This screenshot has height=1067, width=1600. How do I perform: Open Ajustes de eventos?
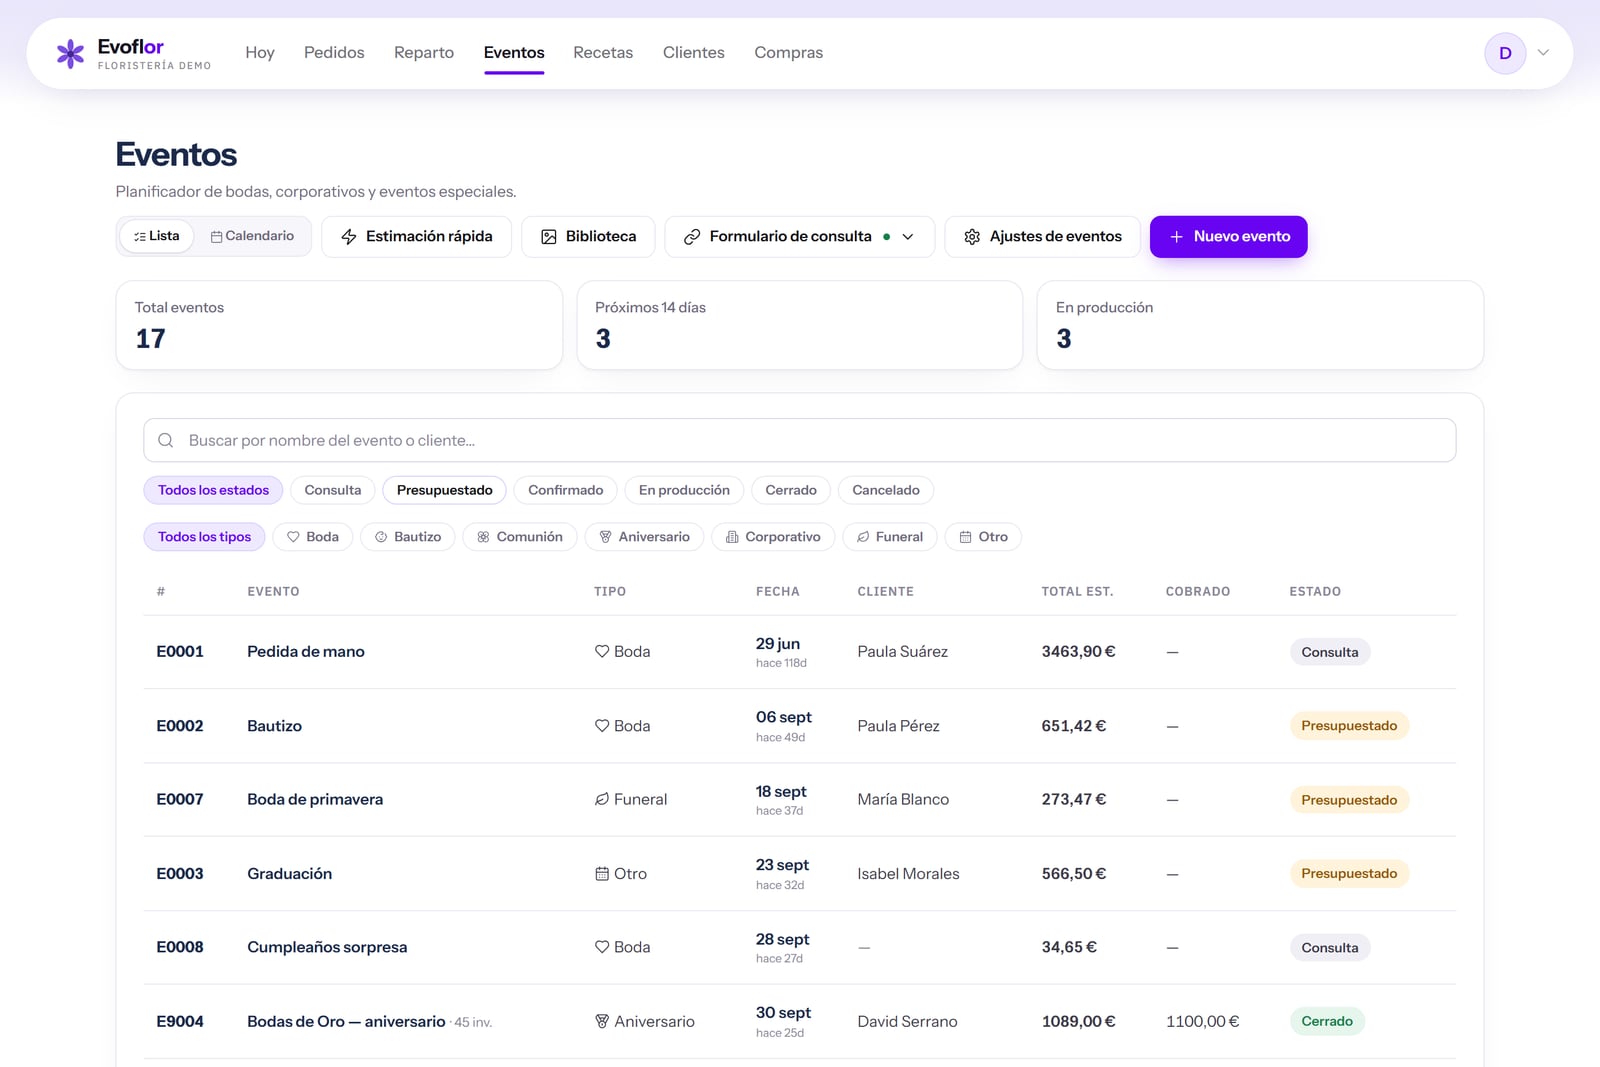pyautogui.click(x=1042, y=237)
